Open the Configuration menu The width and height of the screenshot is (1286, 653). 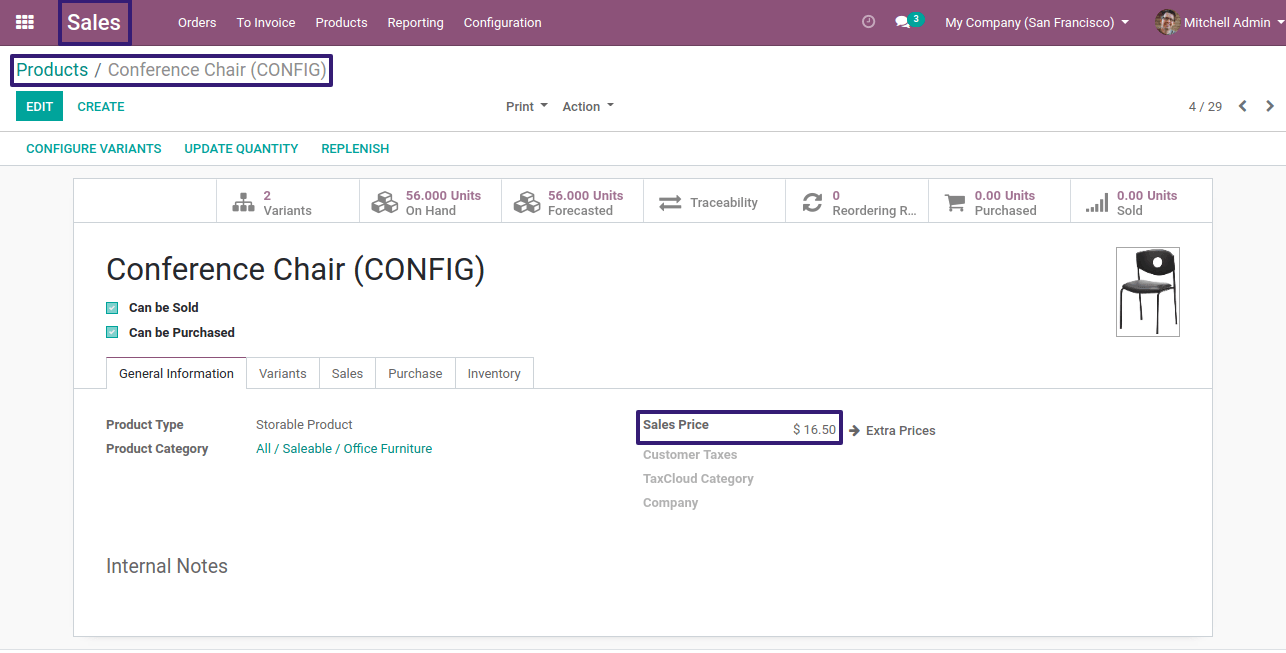(502, 22)
